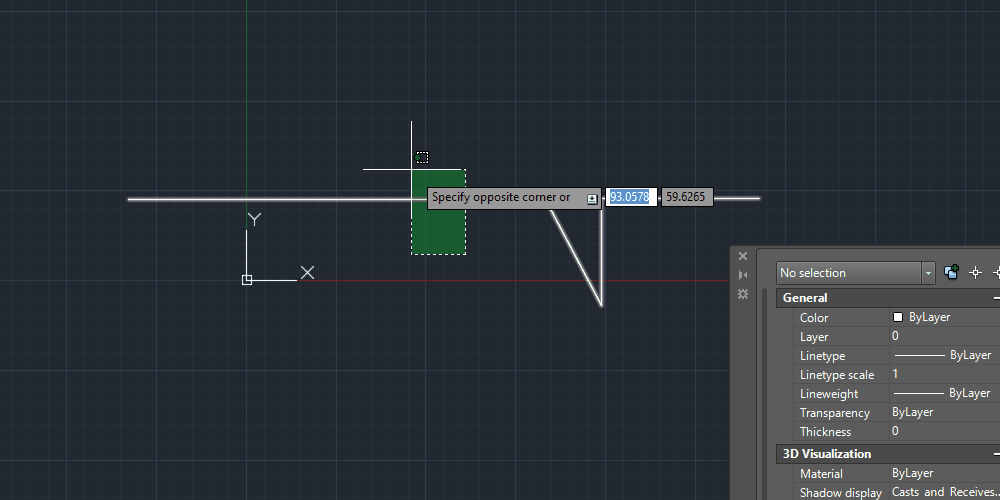
Task: Open options arrow in 'Specify opposite corner' prompt
Action: (592, 199)
